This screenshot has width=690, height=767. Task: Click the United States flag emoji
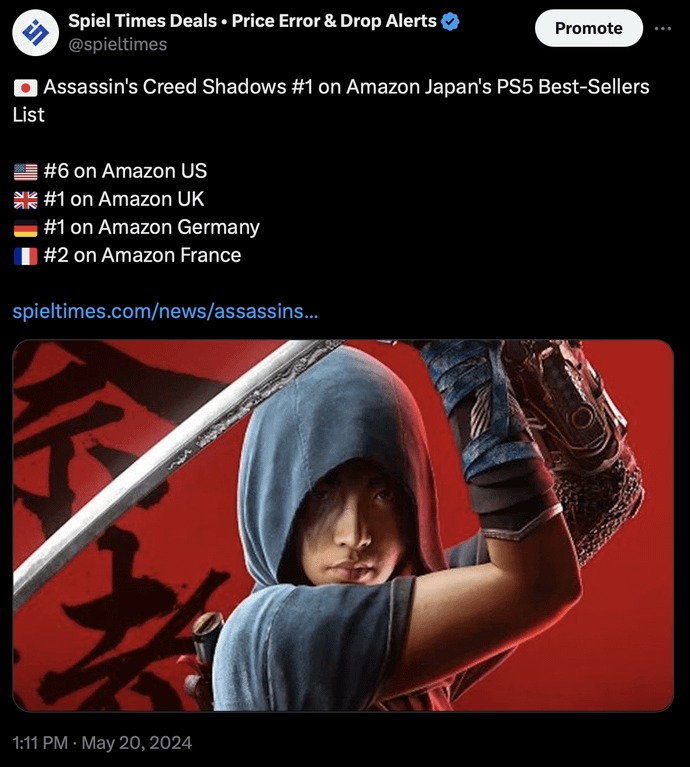25,172
